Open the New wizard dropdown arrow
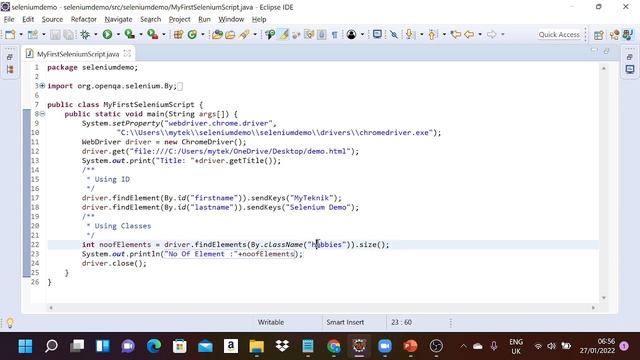640x360 pixels. [x=20, y=35]
